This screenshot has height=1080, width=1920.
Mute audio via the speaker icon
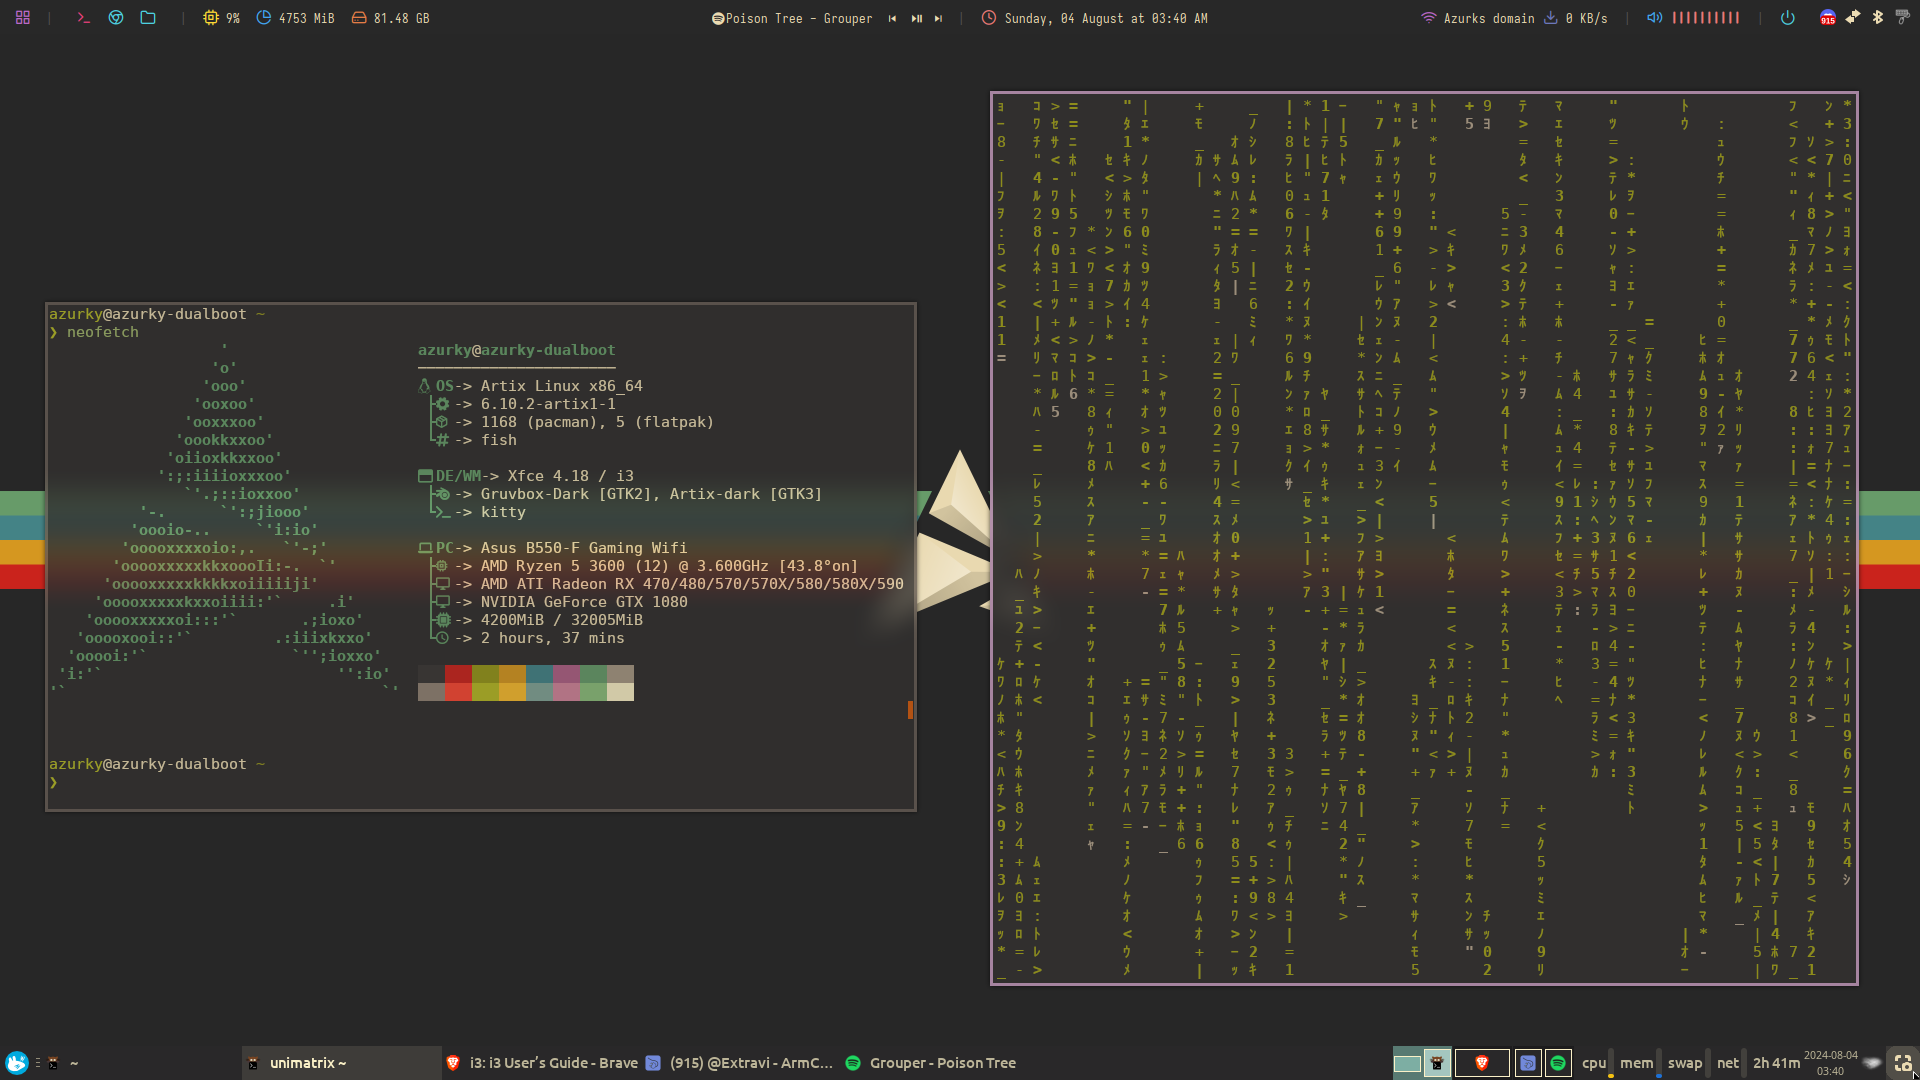click(1655, 18)
